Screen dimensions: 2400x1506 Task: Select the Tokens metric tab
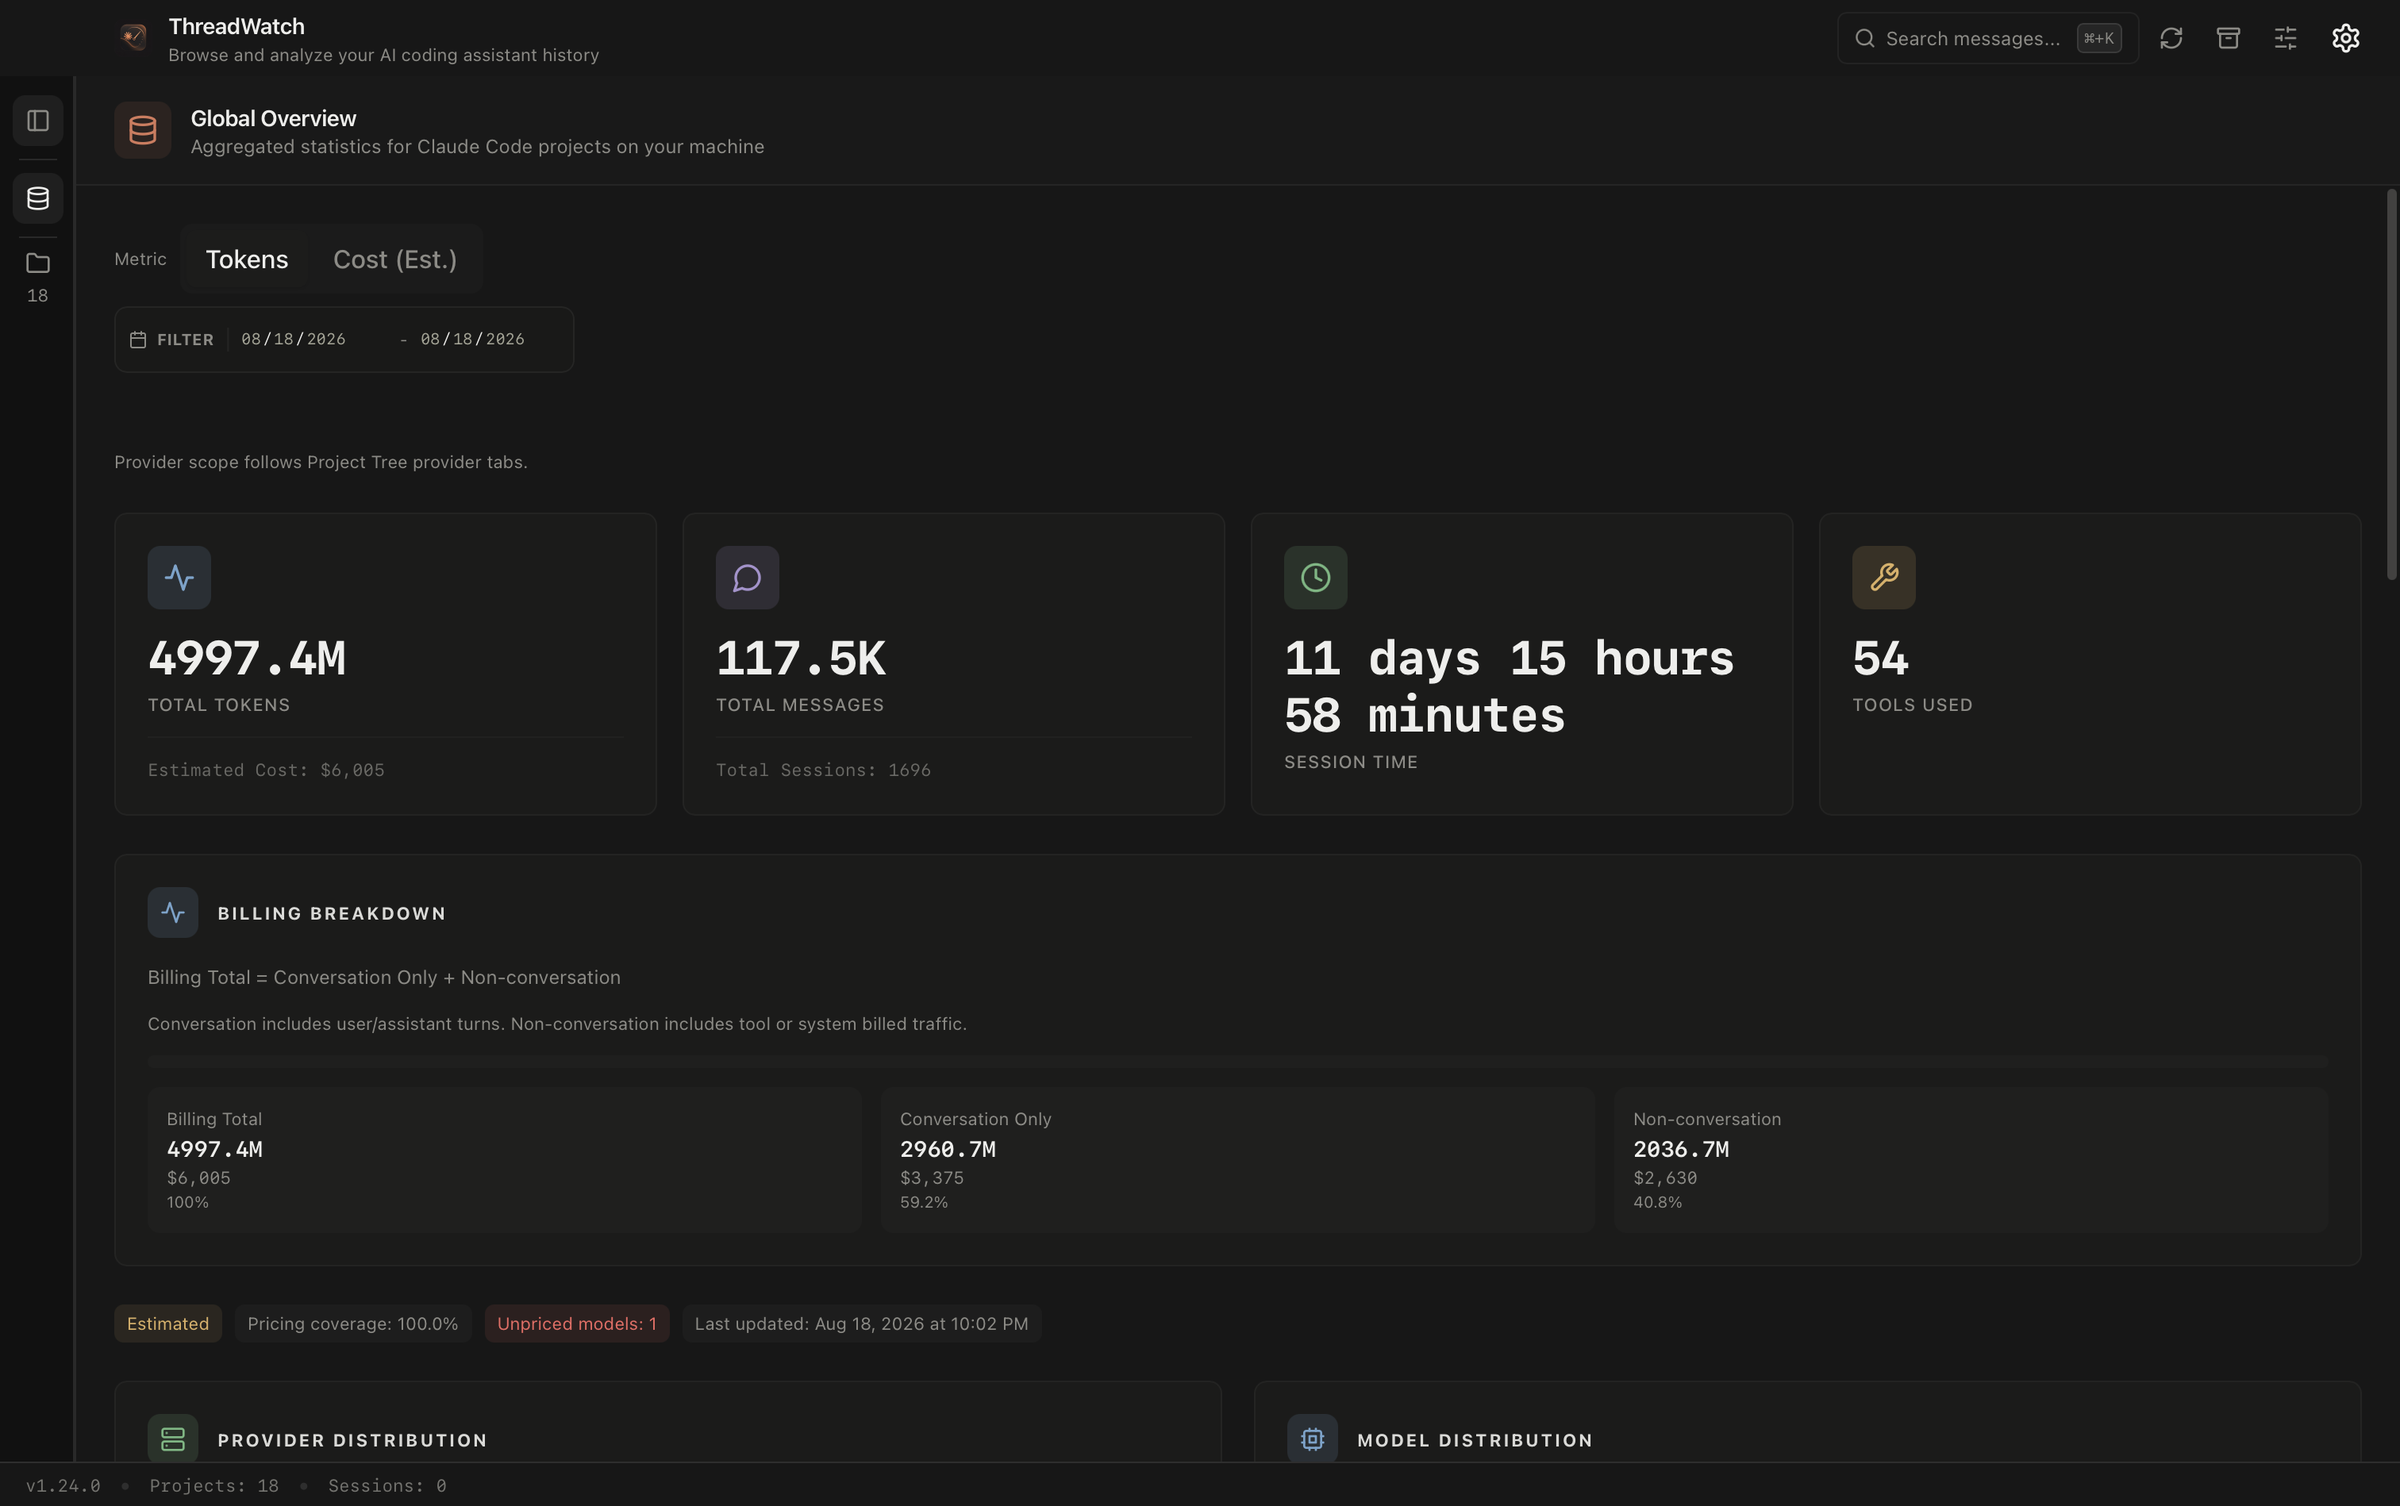coord(247,259)
